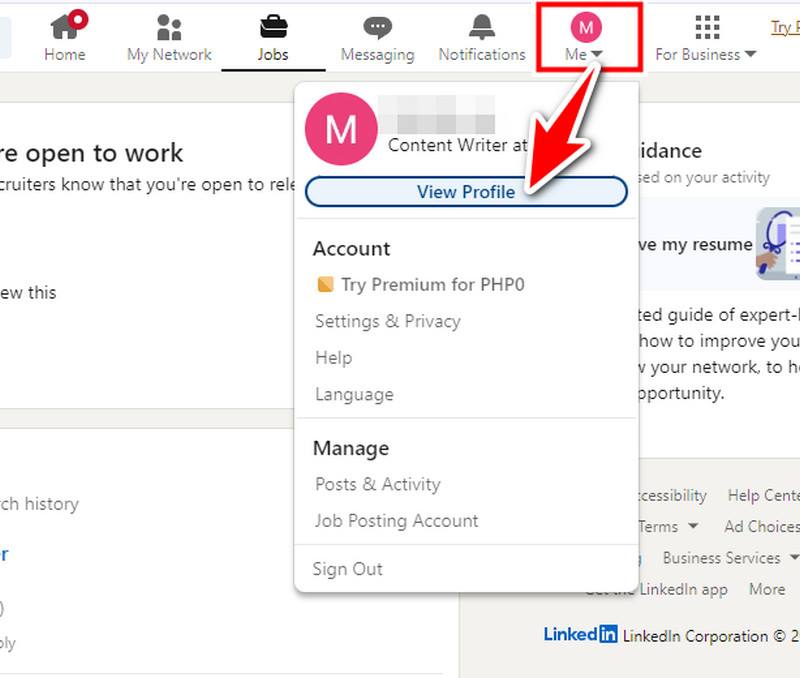Expand the Business Services footer dropdown
The width and height of the screenshot is (800, 678).
point(794,557)
